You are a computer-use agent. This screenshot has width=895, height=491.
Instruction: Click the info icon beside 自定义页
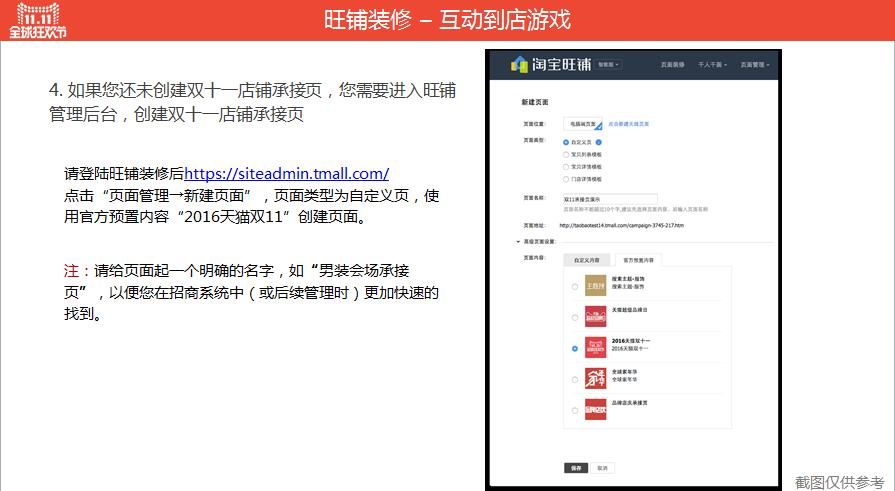[x=598, y=142]
